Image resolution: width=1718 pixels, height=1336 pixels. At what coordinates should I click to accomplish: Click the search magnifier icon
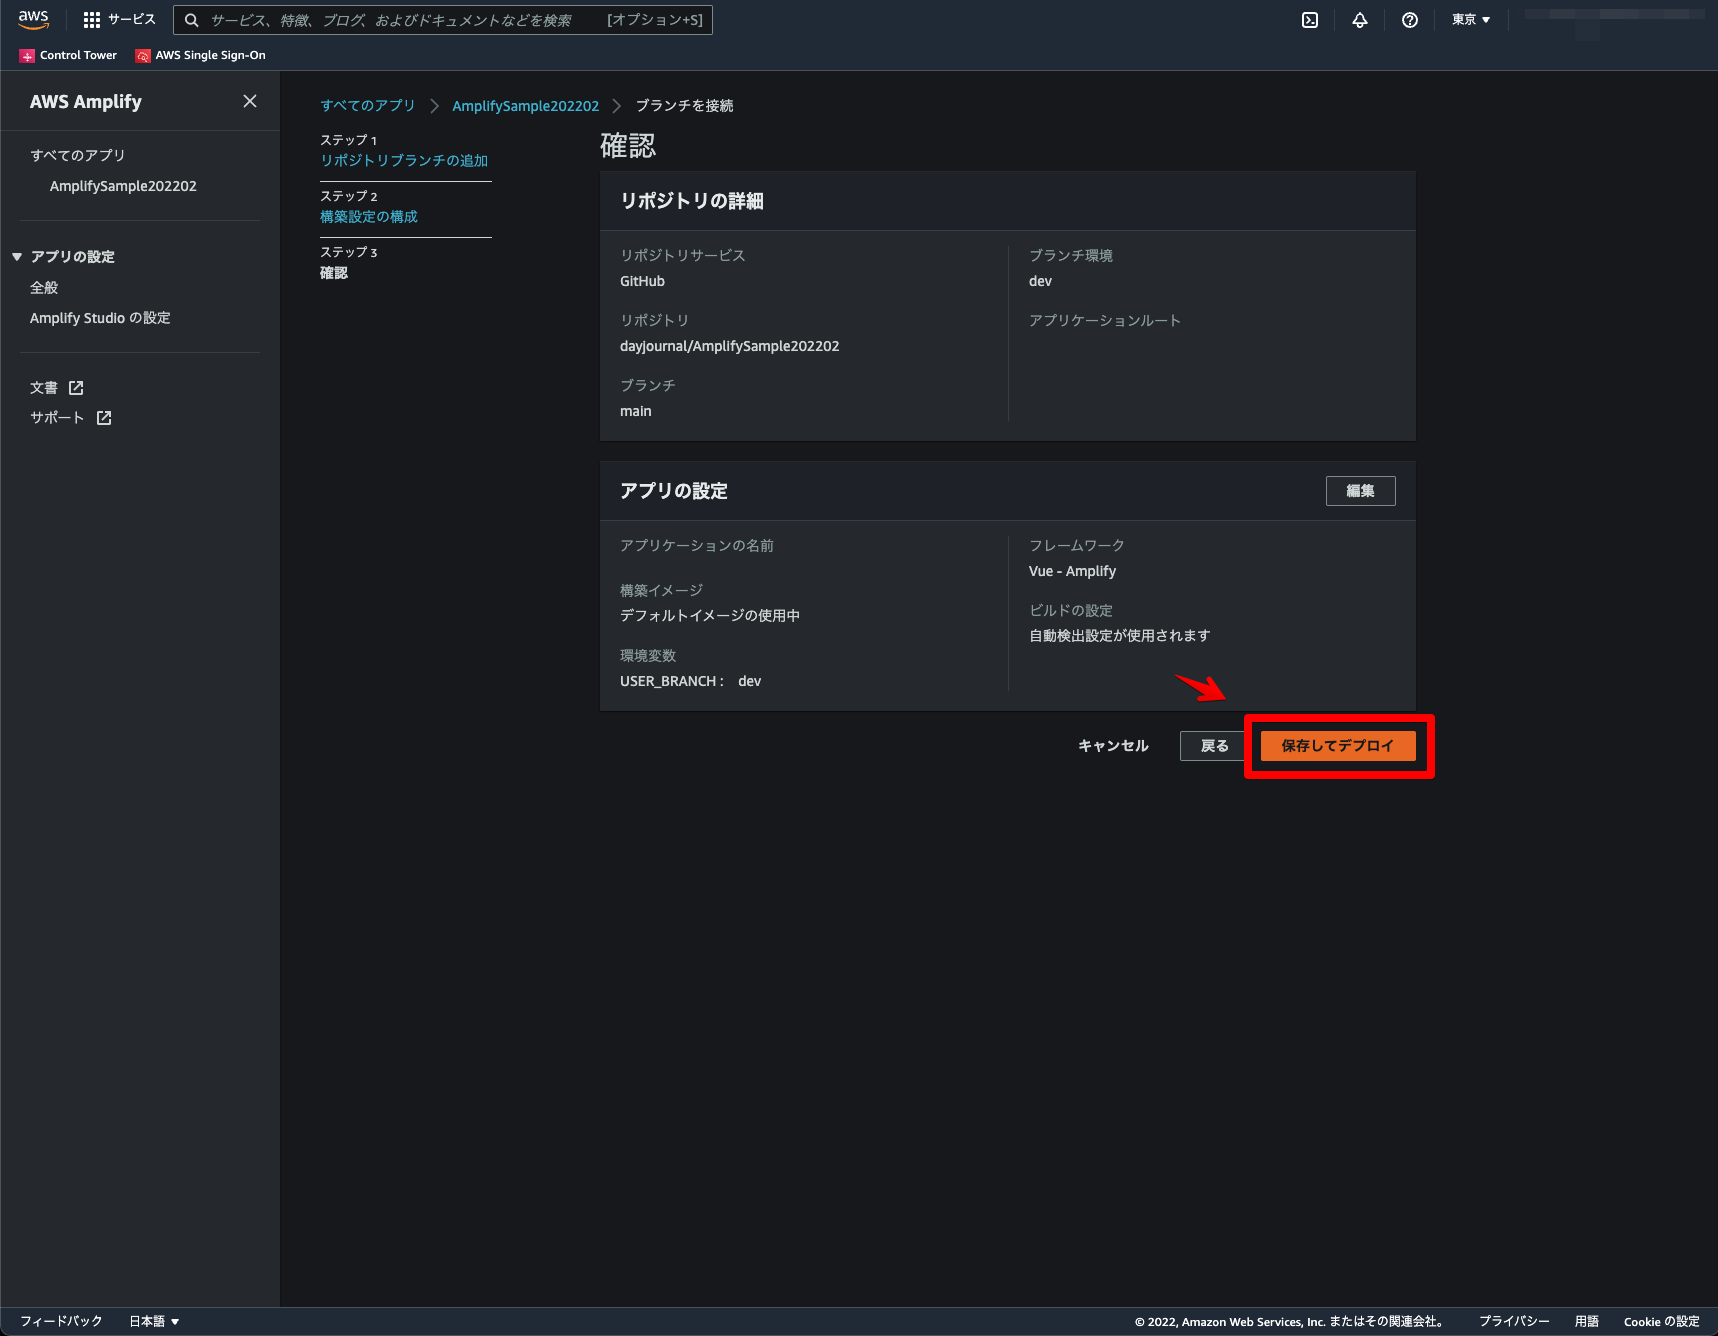192,20
